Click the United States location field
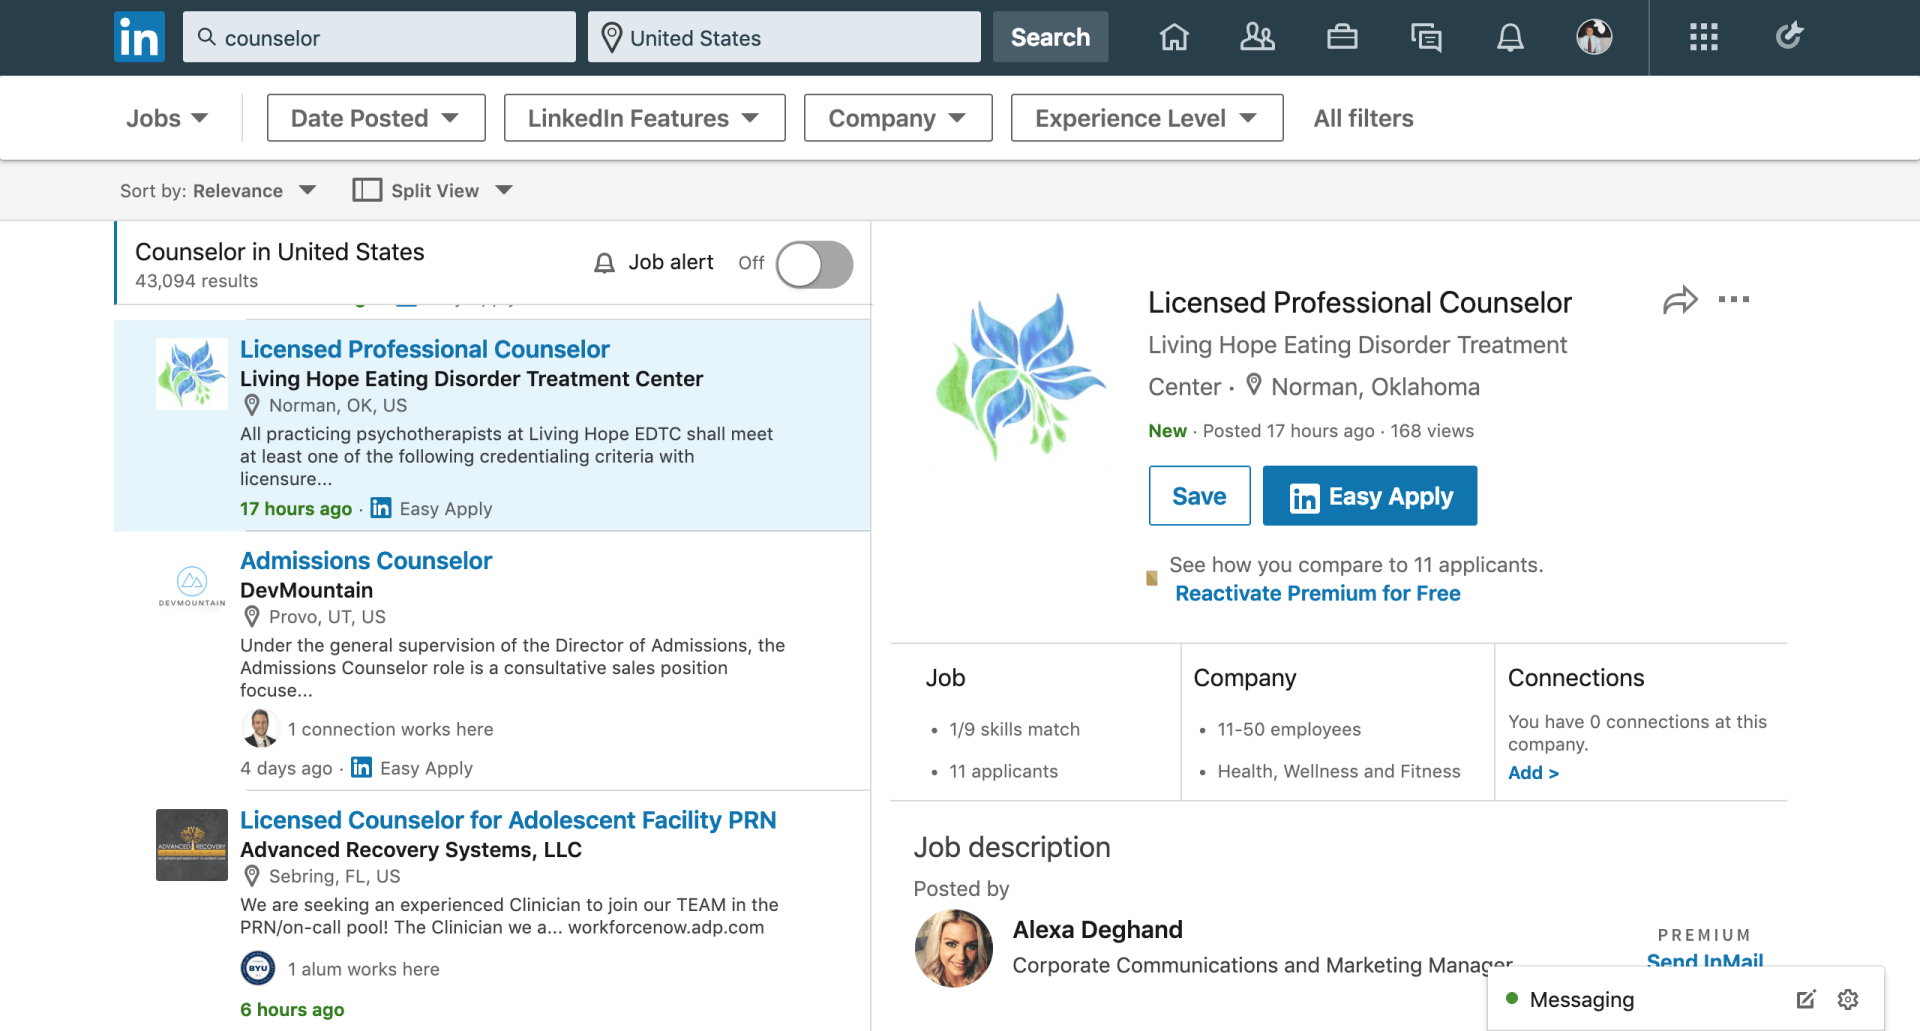 (x=784, y=37)
